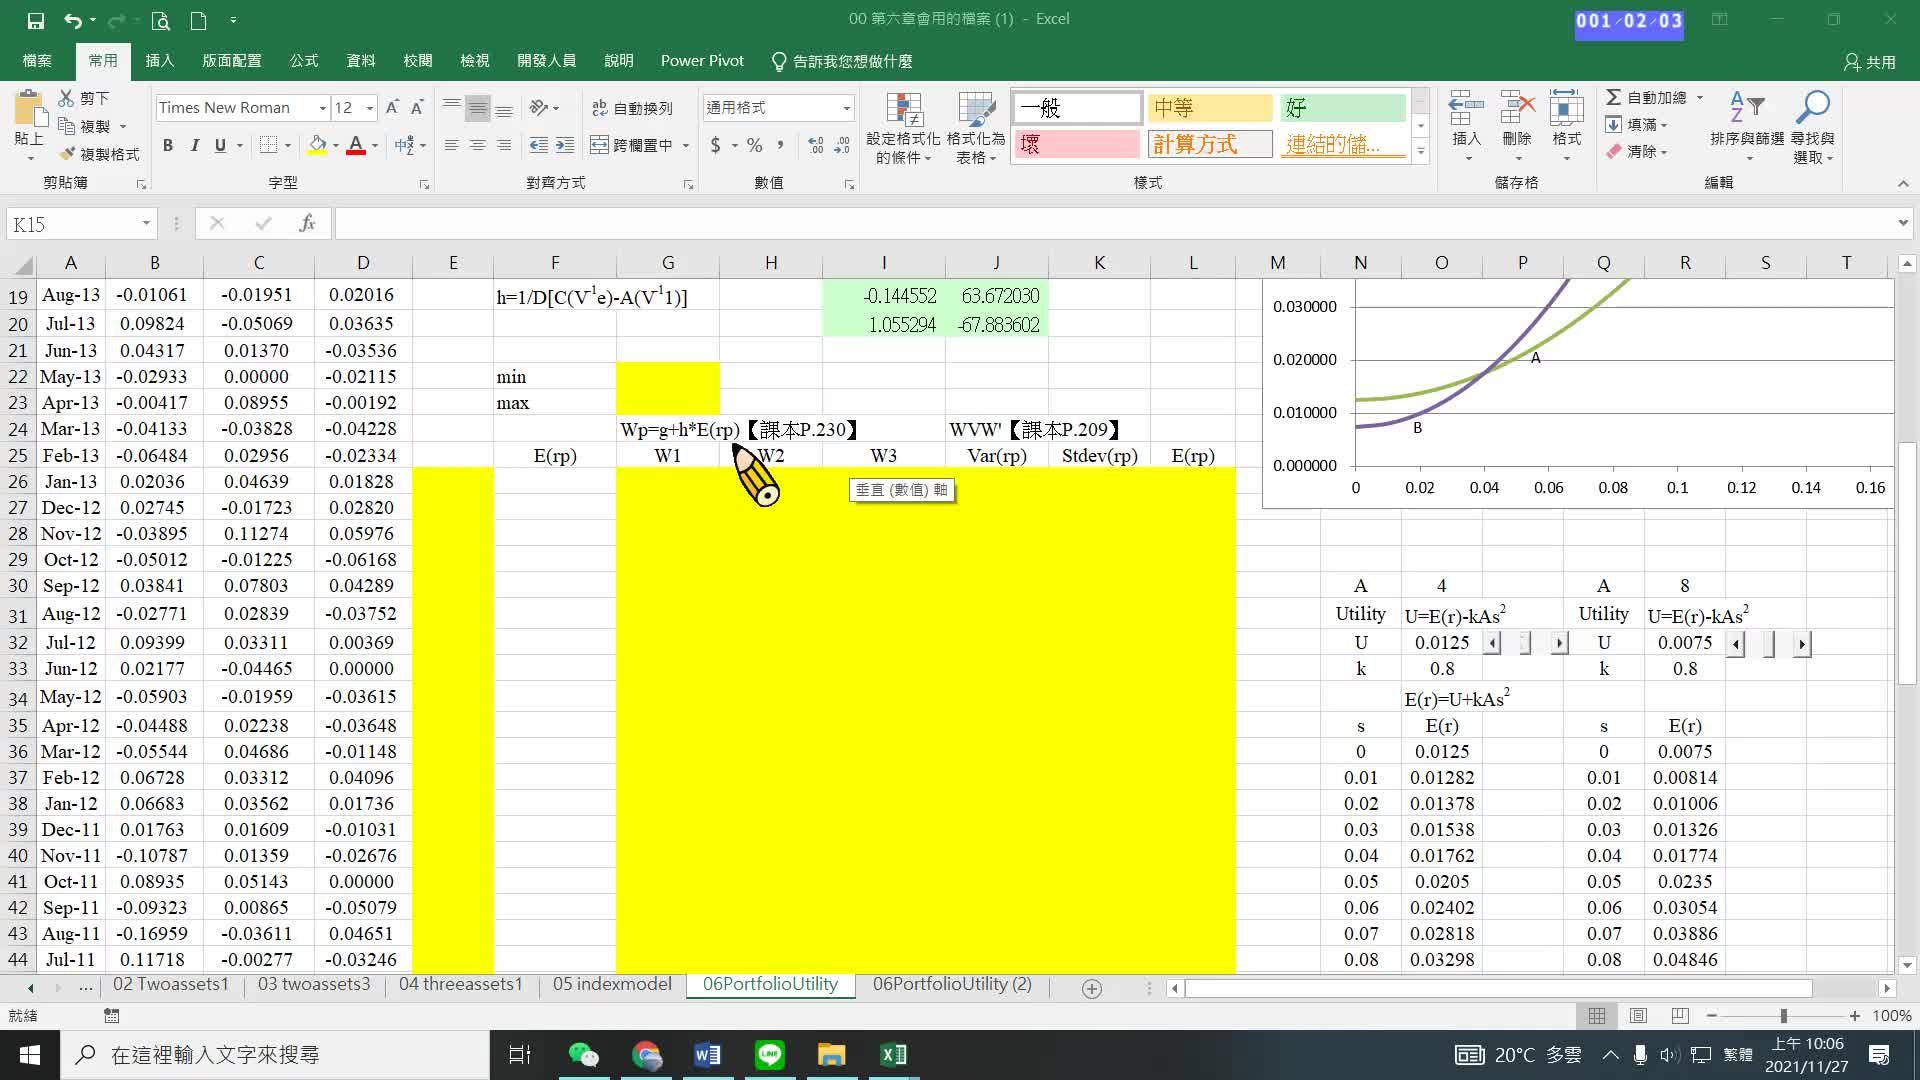
Task: Apply 壞 Bad cell style
Action: click(1077, 144)
